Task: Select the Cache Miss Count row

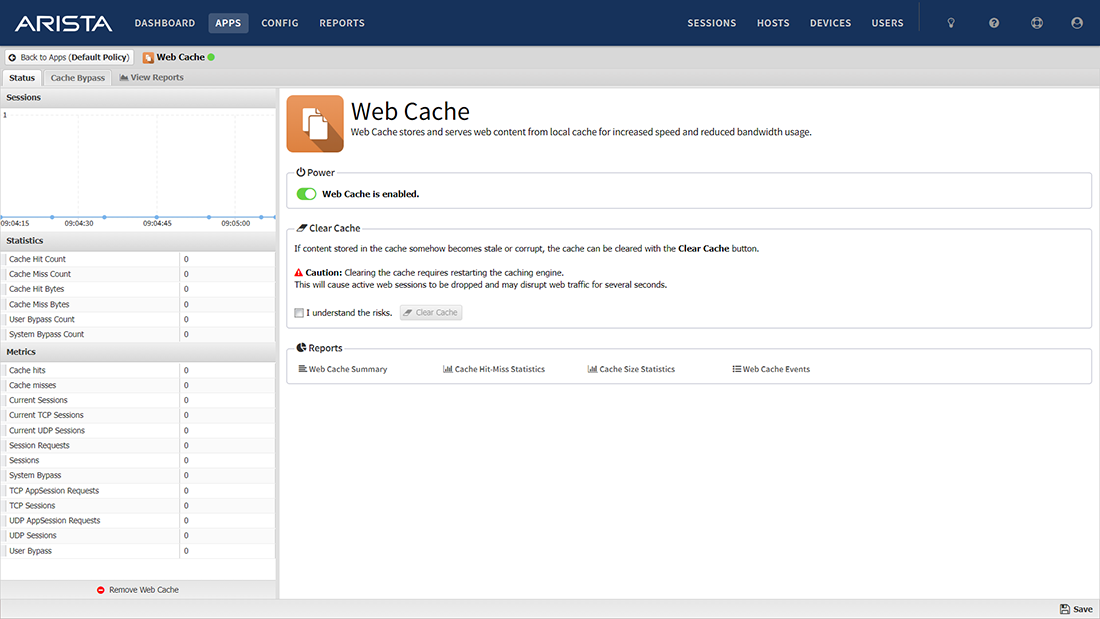Action: click(138, 274)
